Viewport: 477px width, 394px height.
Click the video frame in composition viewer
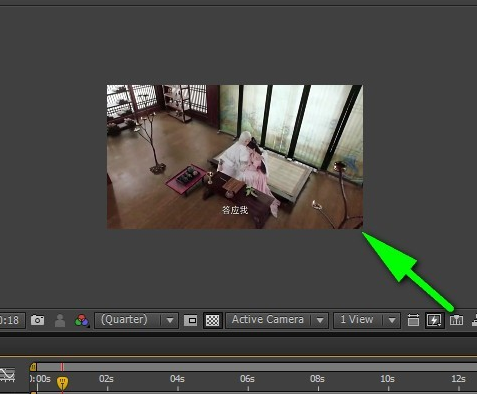(235, 157)
